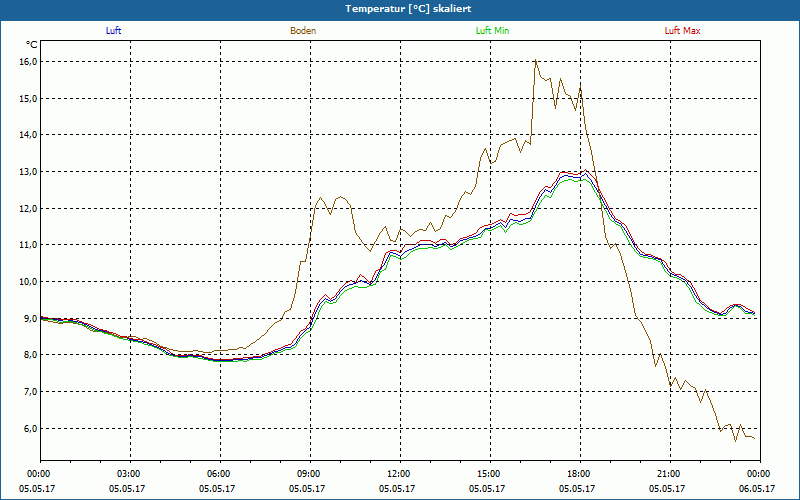Click the 21:00 time axis label
Screen dimensions: 800x500
coord(670,473)
